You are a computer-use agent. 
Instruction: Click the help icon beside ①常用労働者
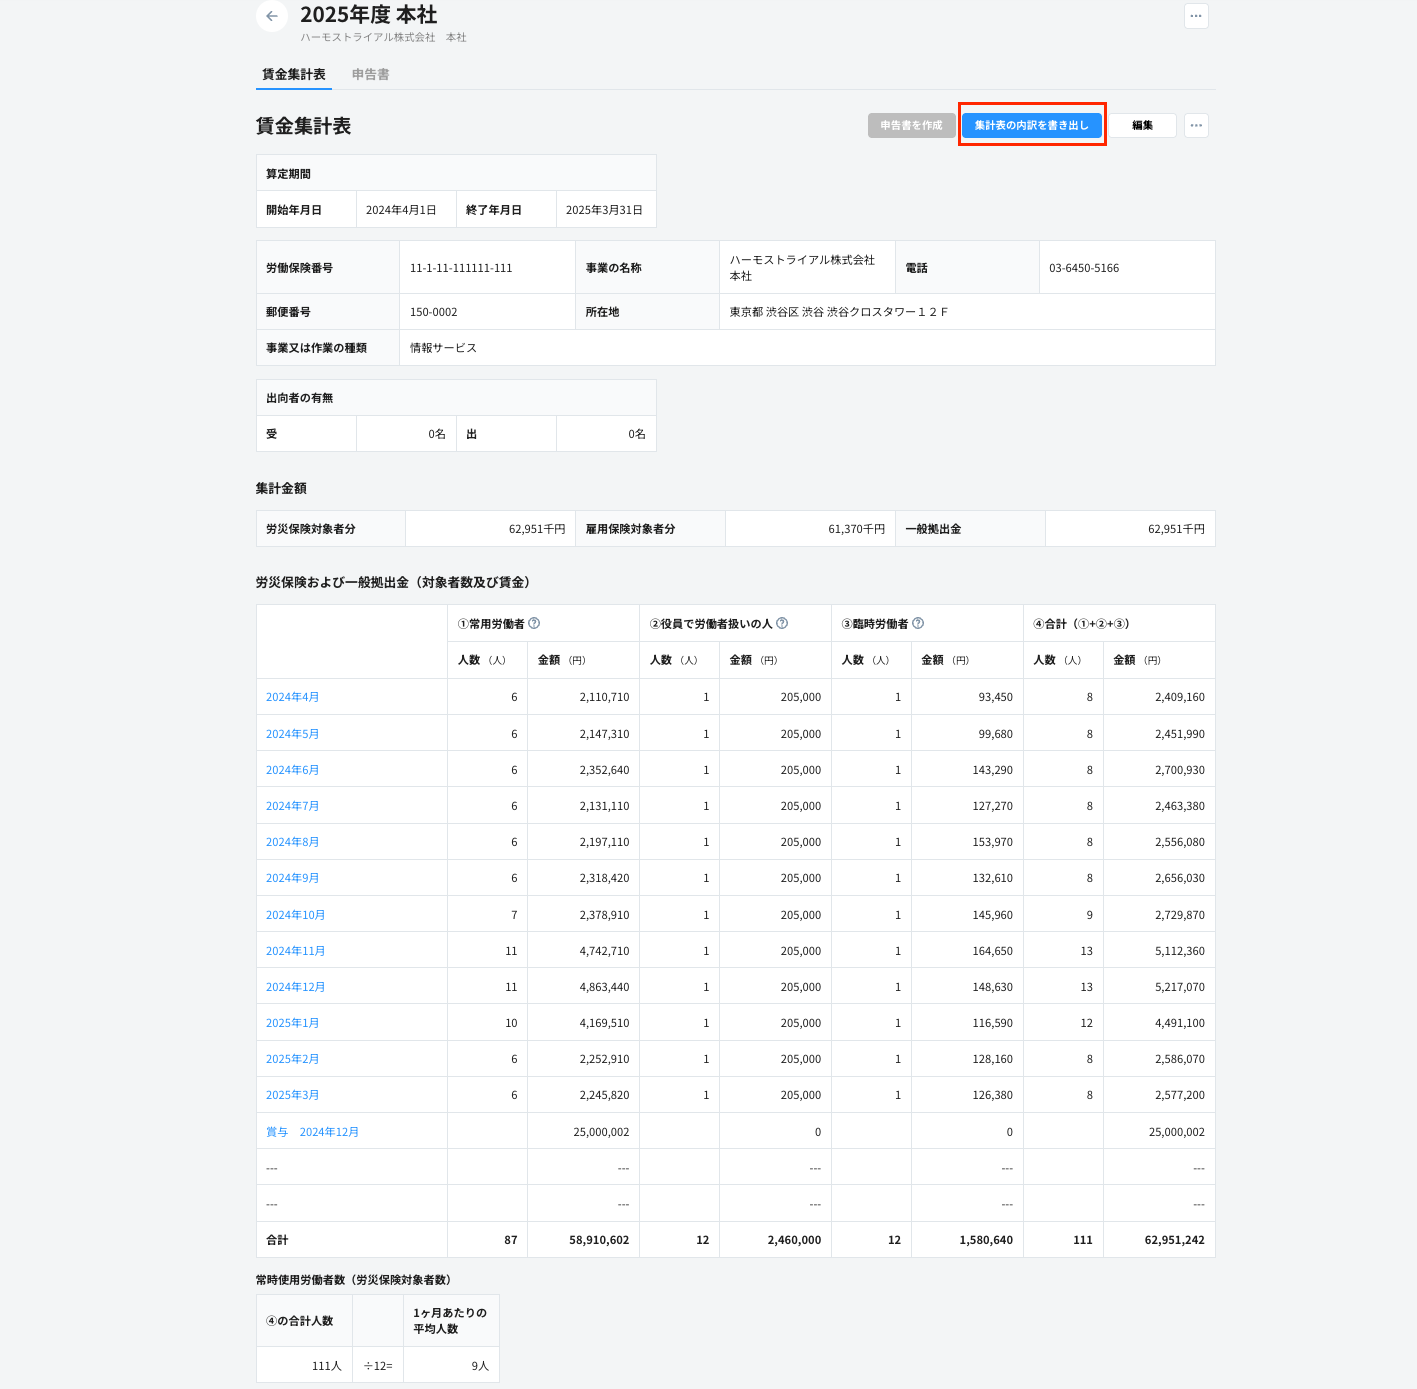(x=534, y=623)
